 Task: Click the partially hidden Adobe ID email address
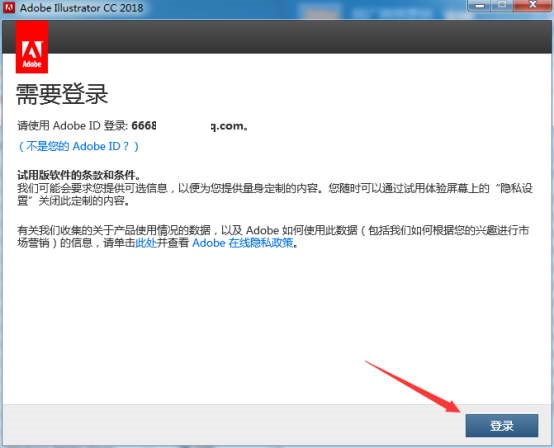189,125
